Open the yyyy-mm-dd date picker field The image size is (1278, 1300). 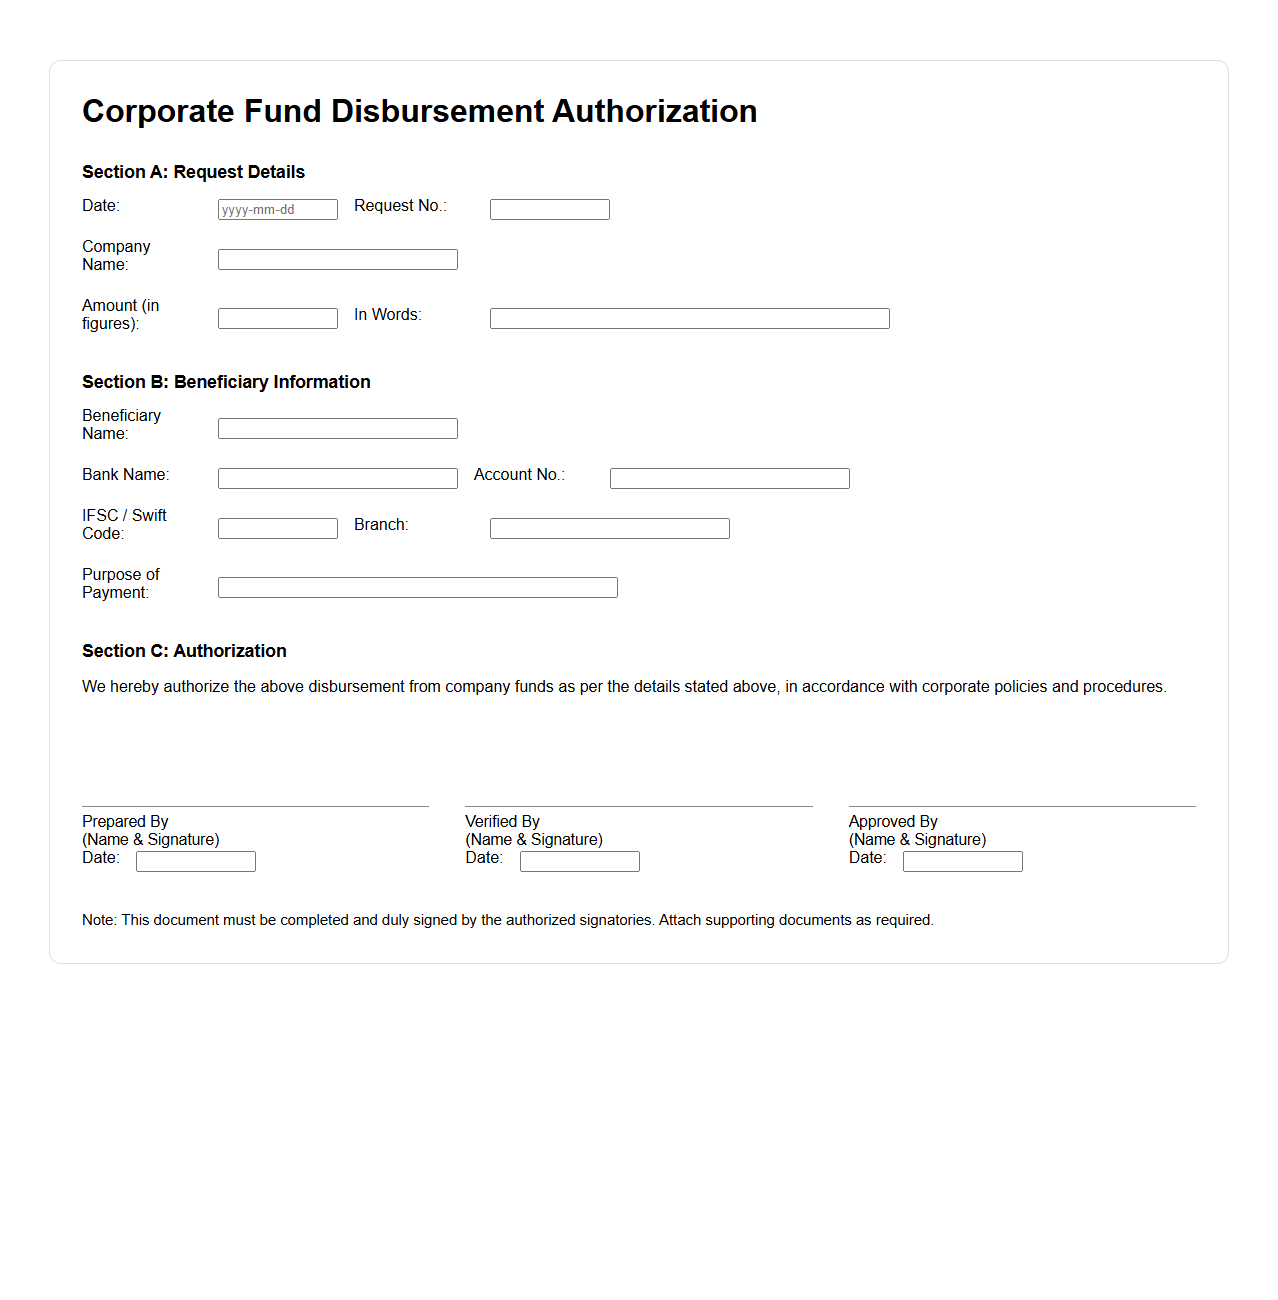277,209
